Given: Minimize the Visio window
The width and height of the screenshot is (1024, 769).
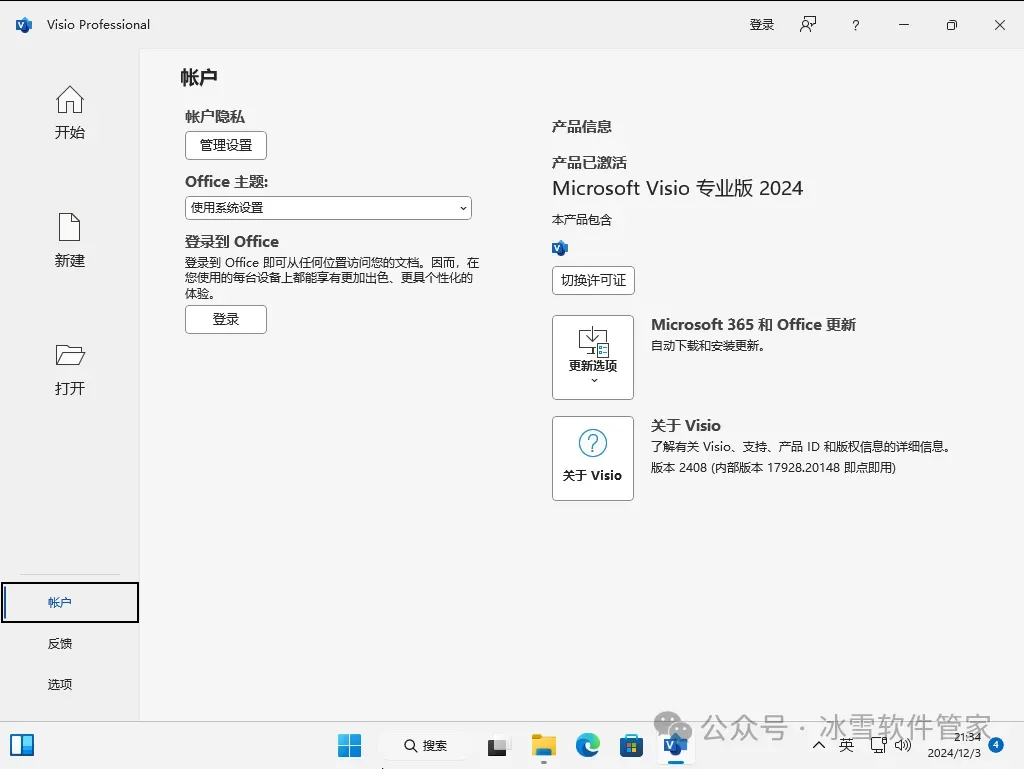Looking at the screenshot, I should click(904, 25).
